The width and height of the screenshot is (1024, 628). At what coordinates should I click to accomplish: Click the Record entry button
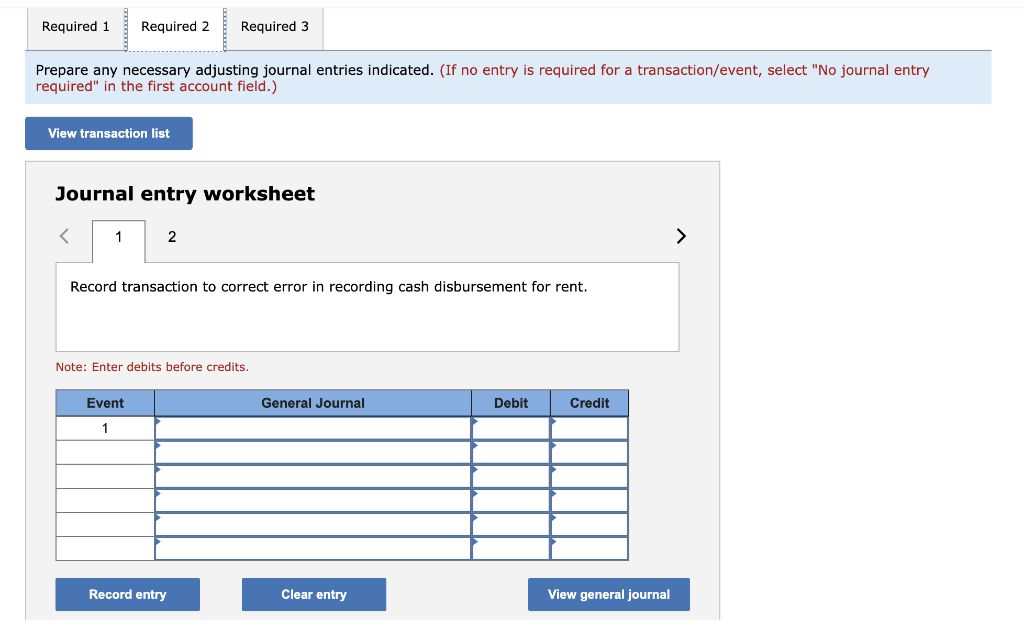tap(127, 594)
